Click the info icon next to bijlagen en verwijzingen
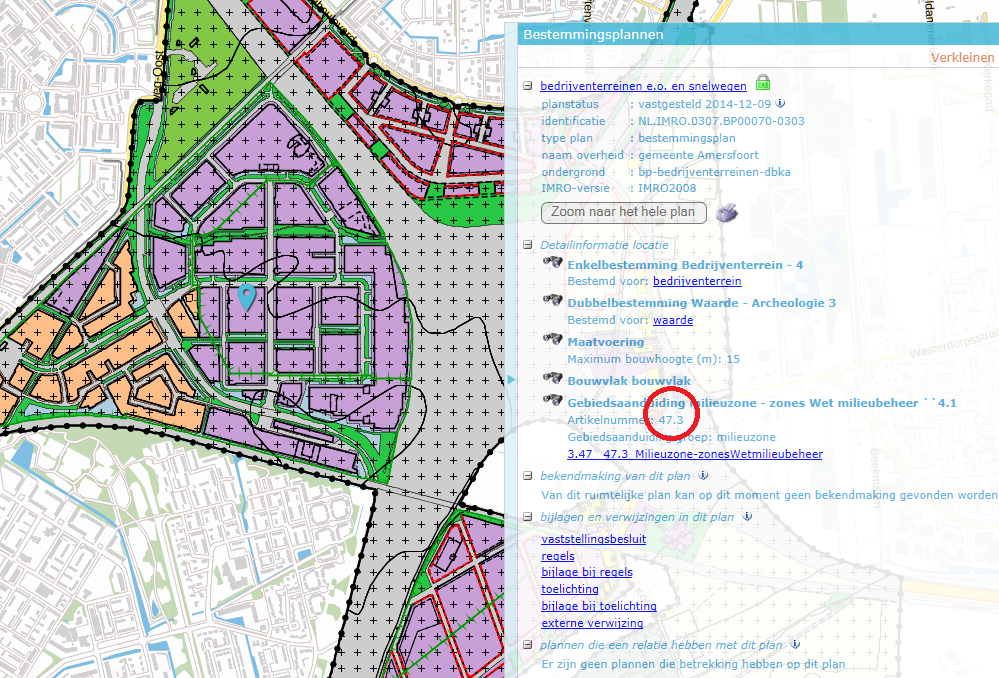The image size is (999, 678). [749, 517]
